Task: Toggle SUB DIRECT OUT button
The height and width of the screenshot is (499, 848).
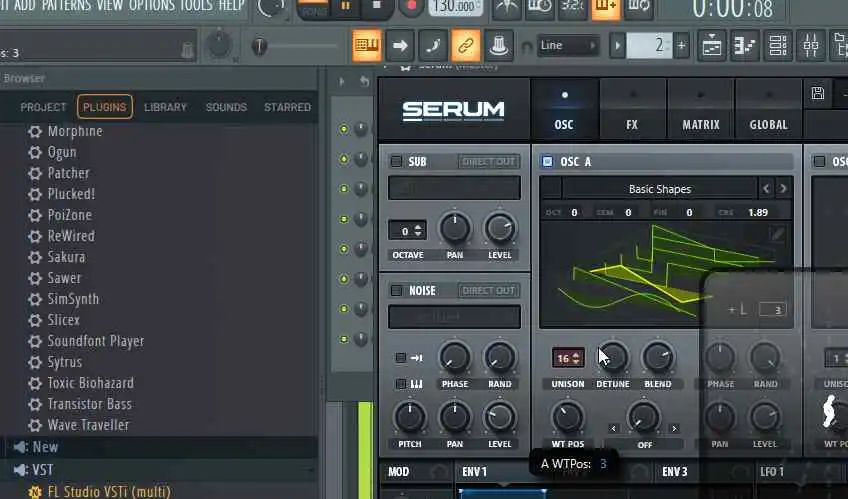Action: point(488,162)
